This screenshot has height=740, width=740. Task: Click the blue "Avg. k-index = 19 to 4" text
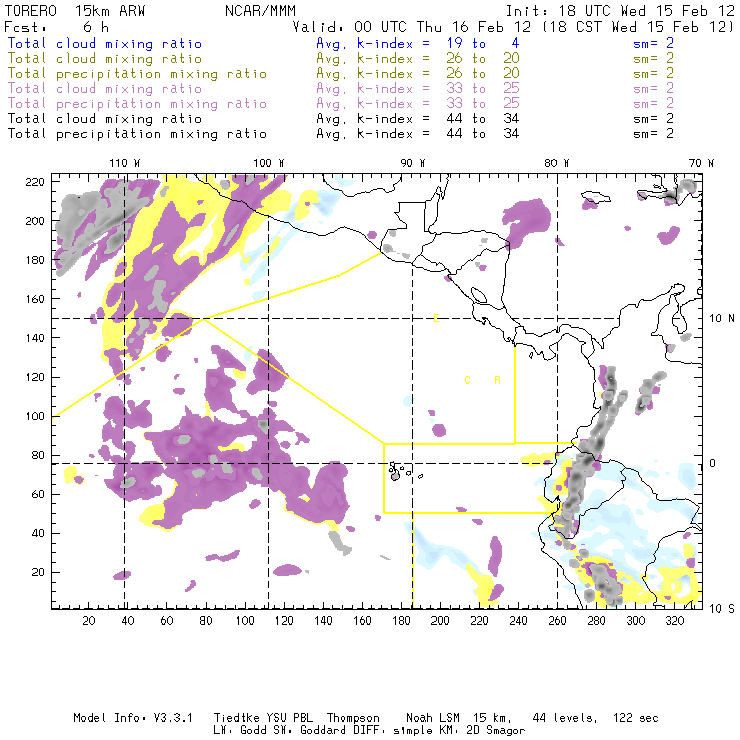click(418, 43)
